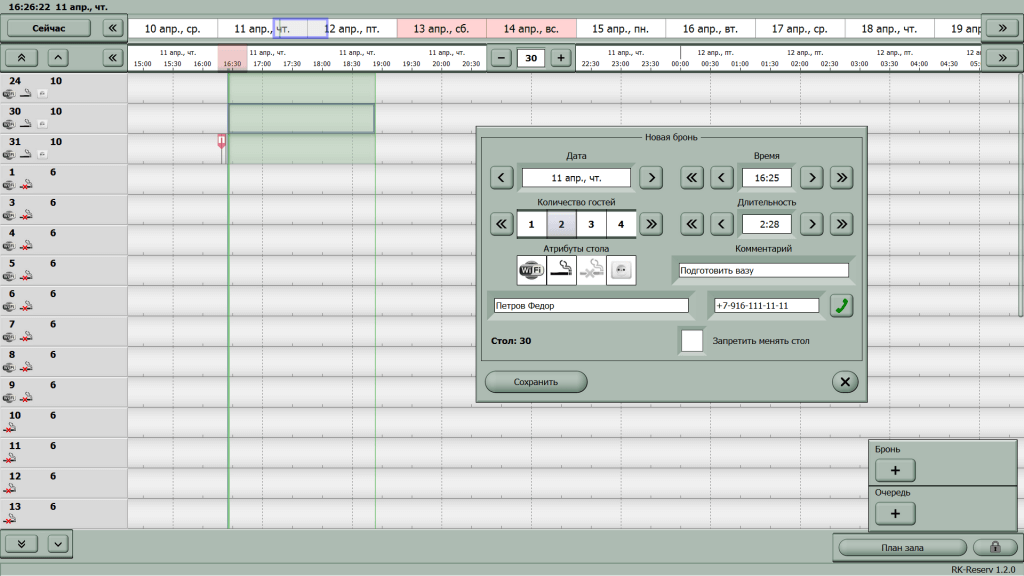Move table list up one row
This screenshot has width=1024, height=576.
(x=58, y=58)
